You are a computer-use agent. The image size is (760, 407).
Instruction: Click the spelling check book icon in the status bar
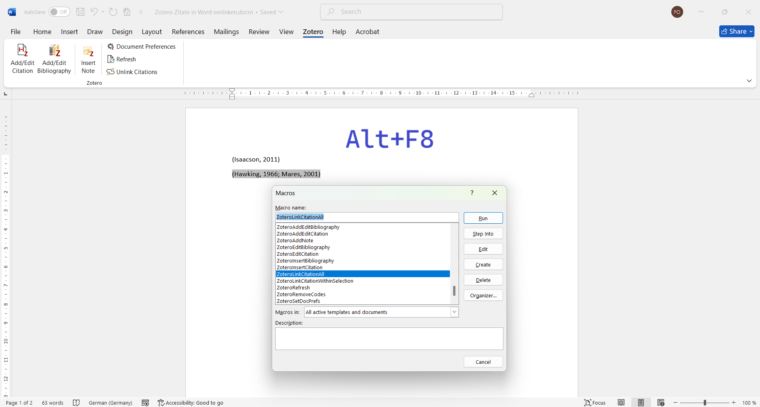click(76, 403)
